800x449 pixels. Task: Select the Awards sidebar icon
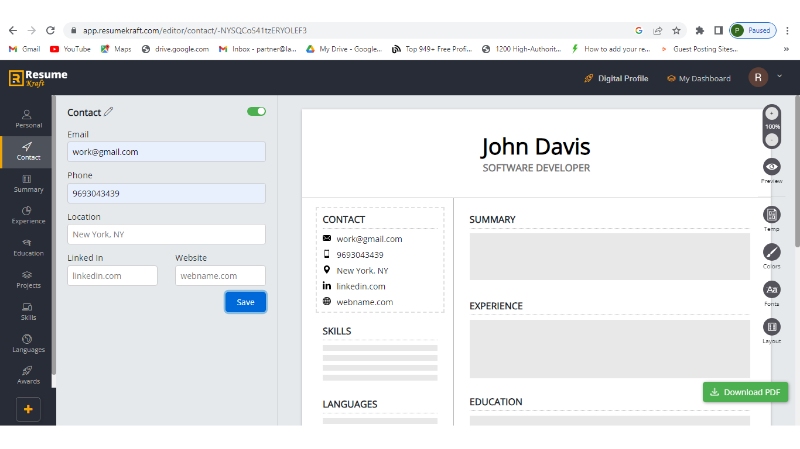click(x=28, y=375)
